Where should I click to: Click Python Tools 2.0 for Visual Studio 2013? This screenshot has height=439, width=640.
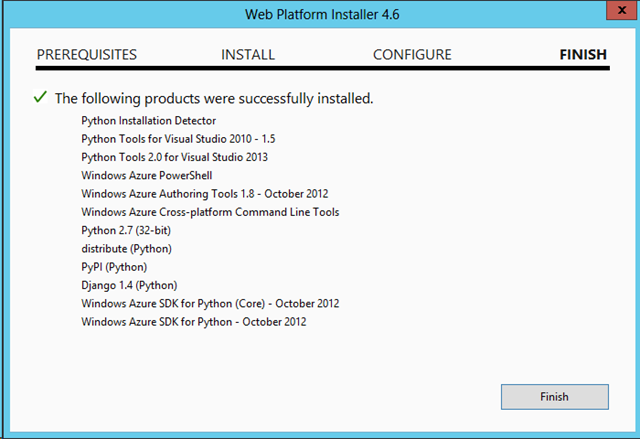(175, 157)
